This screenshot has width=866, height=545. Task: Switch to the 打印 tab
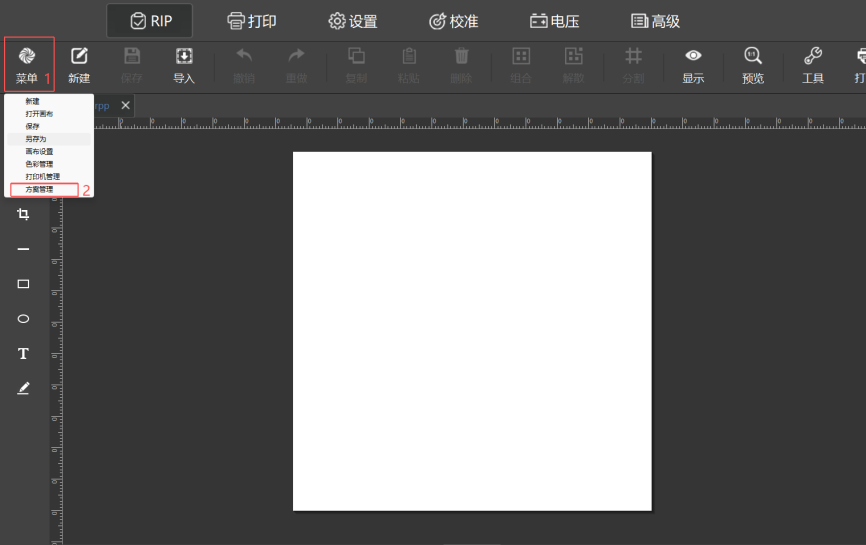pos(252,22)
